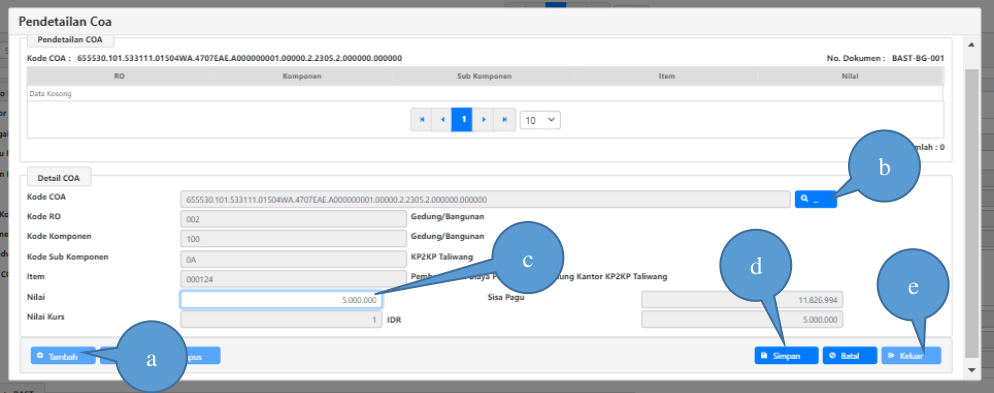
Task: Click the Kode Komponen field
Action: pyautogui.click(x=294, y=238)
